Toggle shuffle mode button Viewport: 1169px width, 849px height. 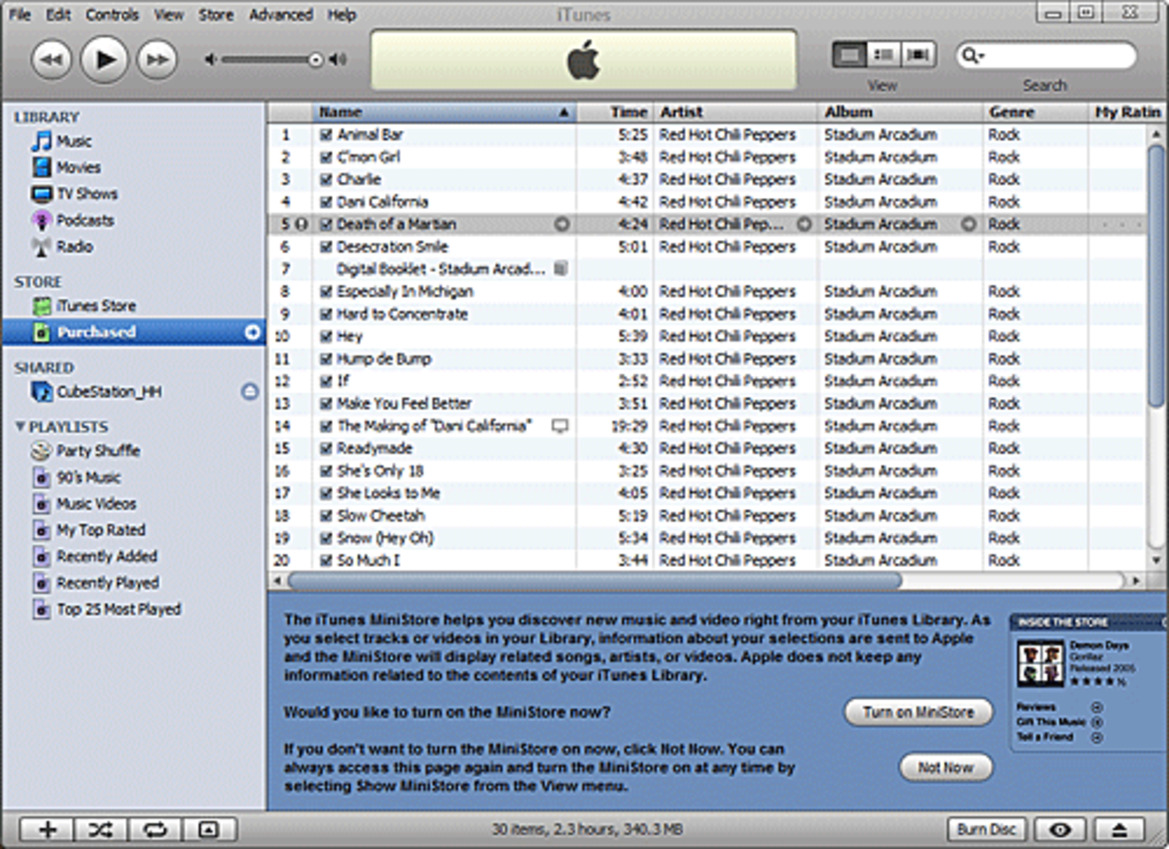click(x=101, y=830)
